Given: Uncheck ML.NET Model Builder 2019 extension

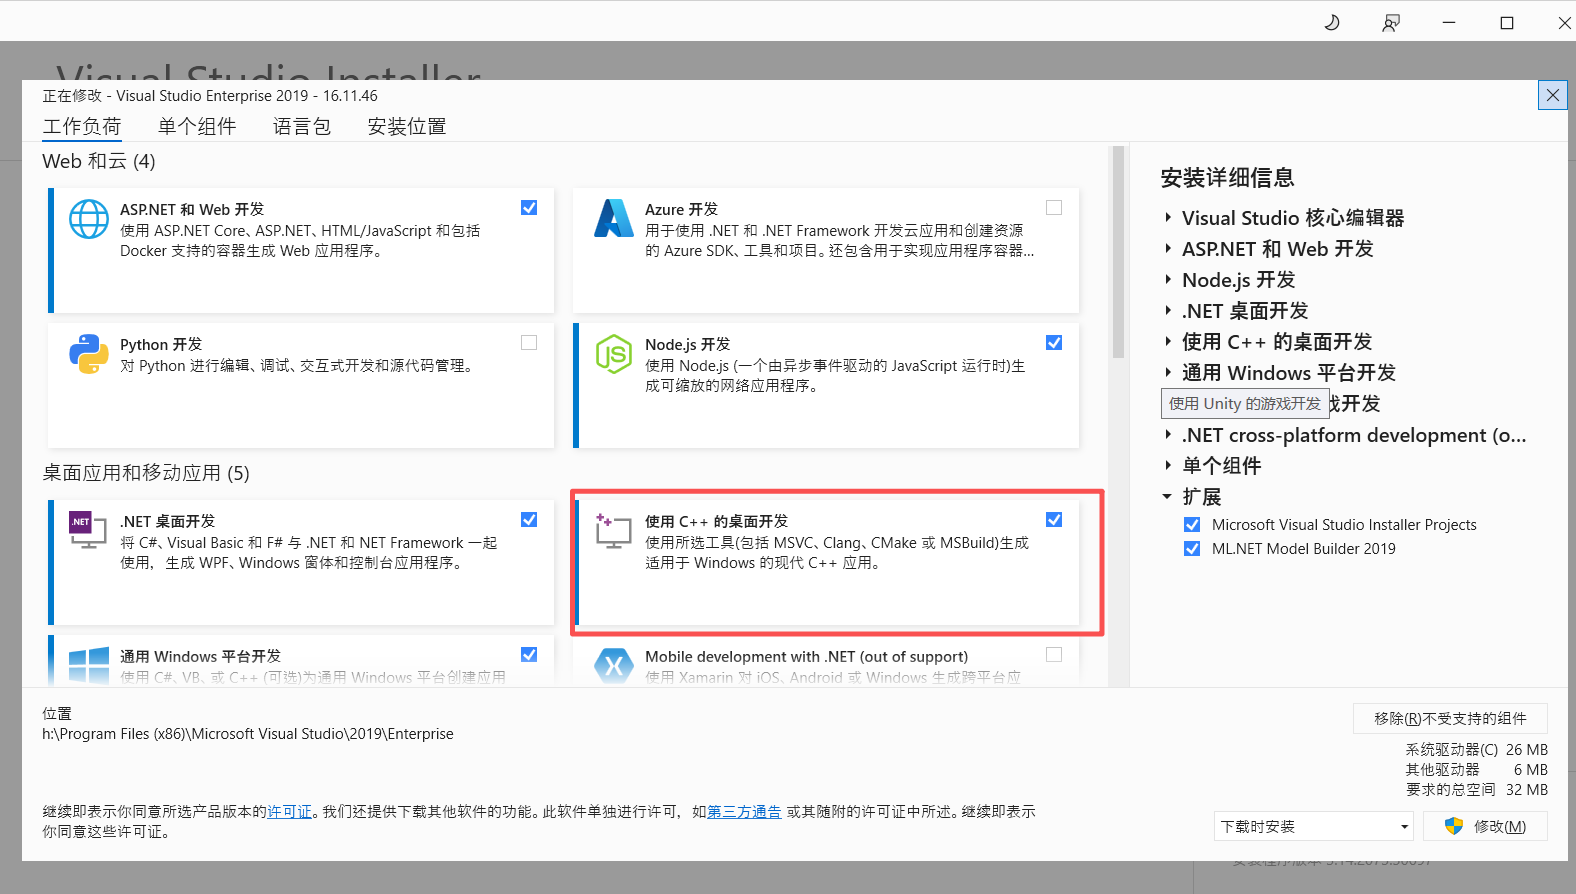Looking at the screenshot, I should [x=1192, y=549].
